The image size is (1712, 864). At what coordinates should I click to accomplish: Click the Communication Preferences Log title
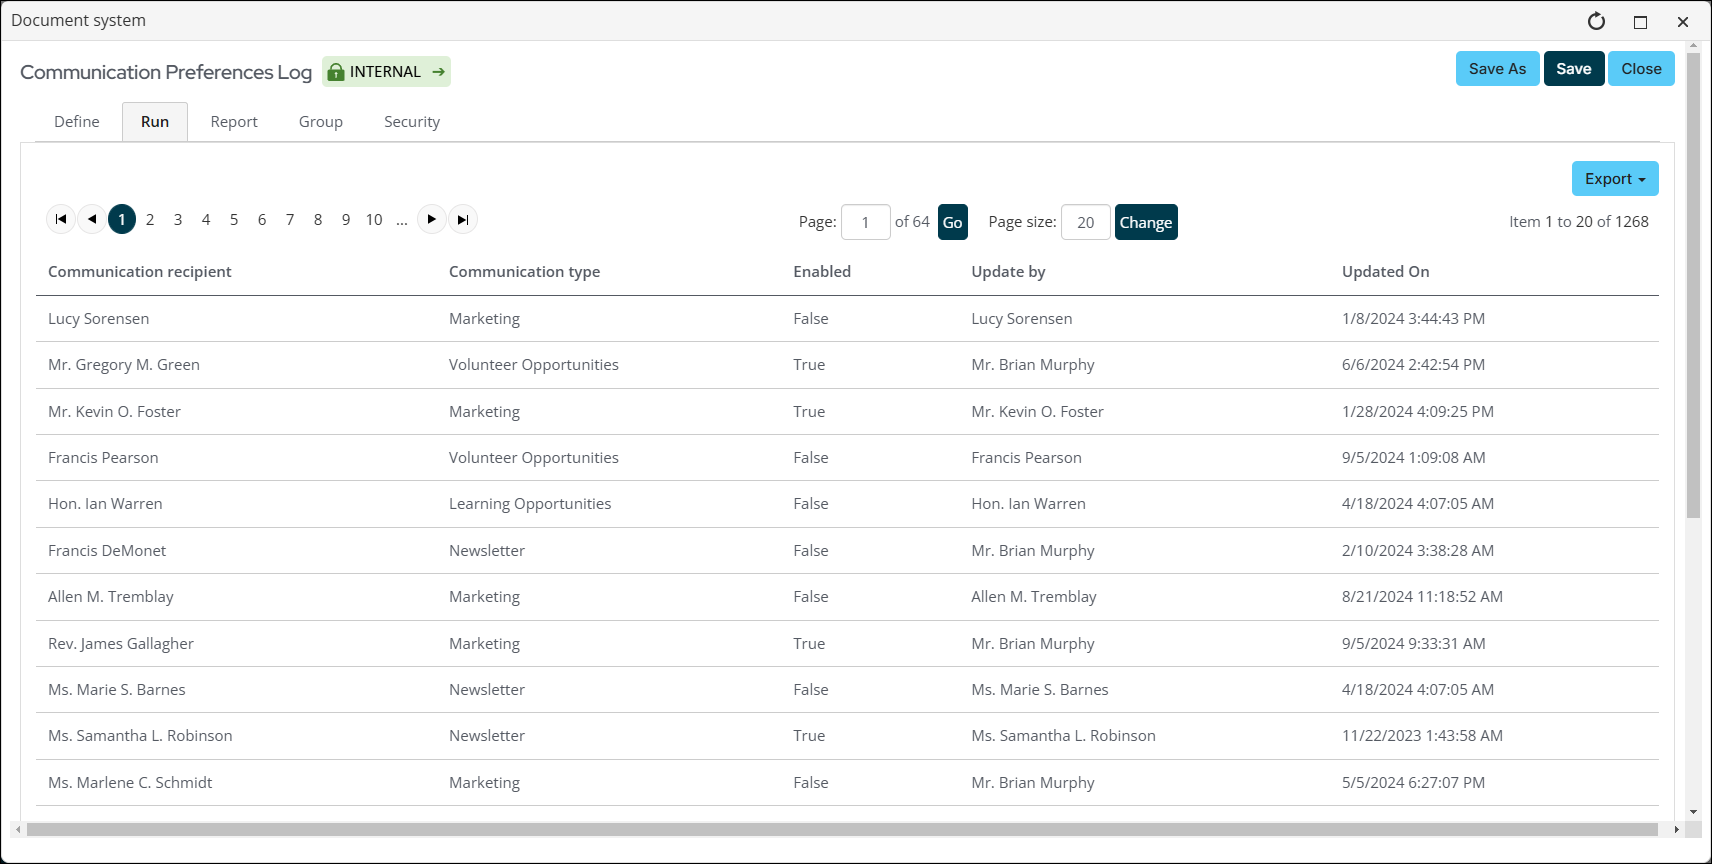point(166,72)
